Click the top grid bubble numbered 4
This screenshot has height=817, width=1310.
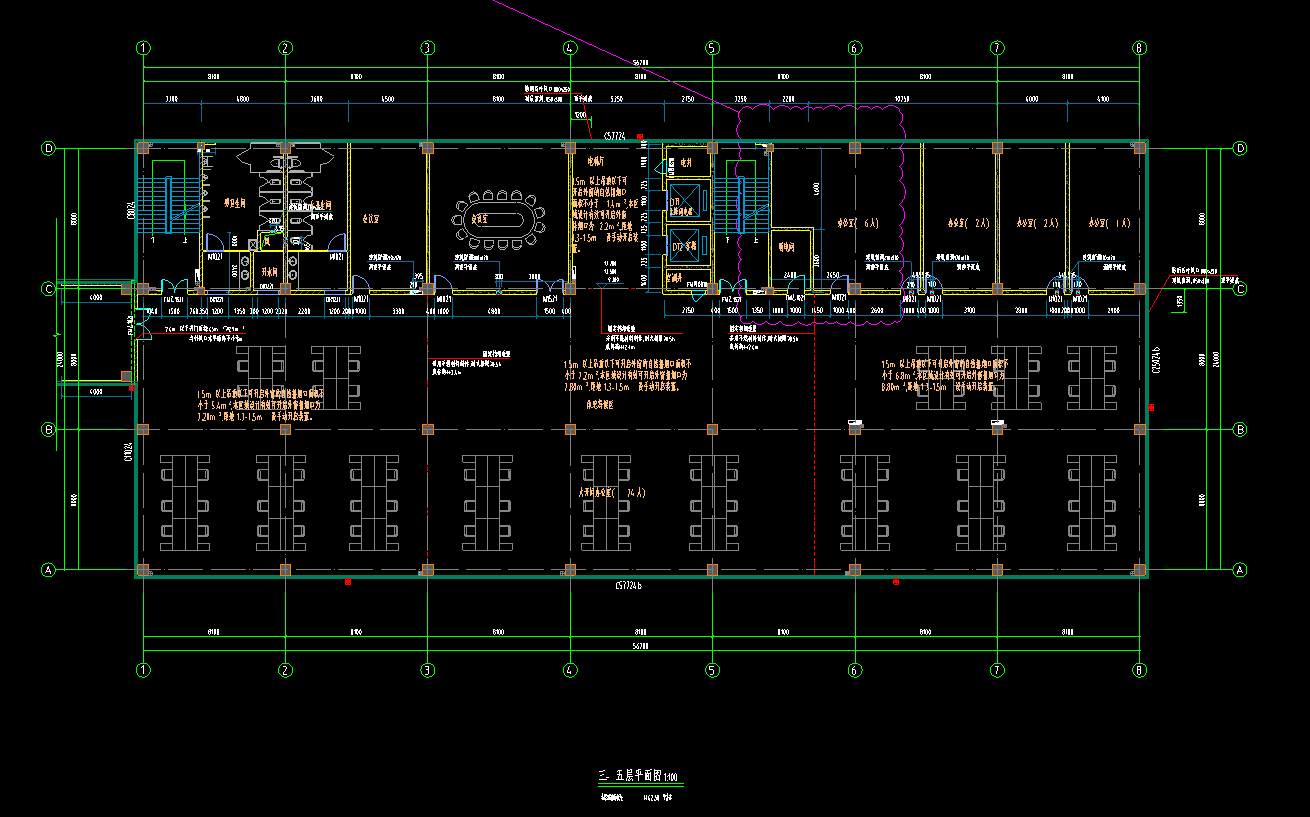click(x=570, y=48)
